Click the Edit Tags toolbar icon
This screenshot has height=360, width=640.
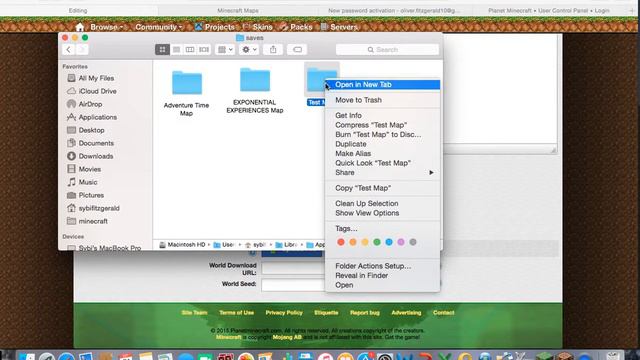297,49
